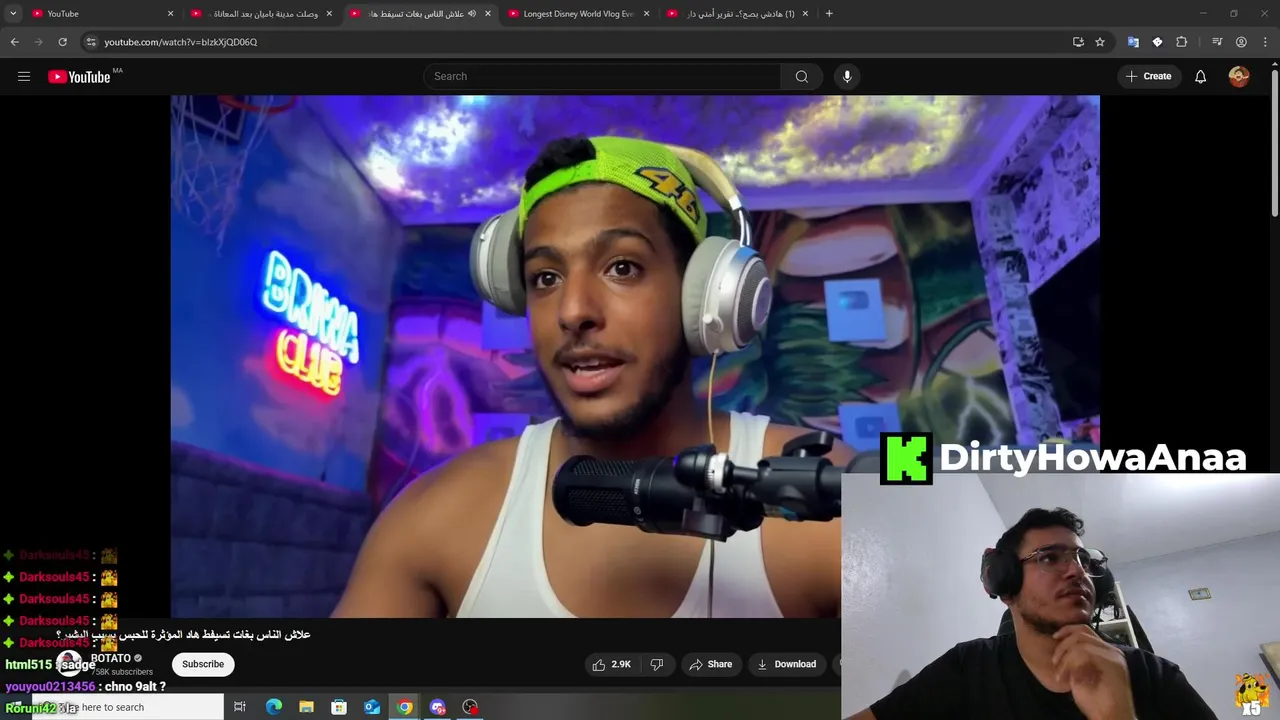This screenshot has height=720, width=1280.
Task: Close the first YouTube tab
Action: (170, 14)
